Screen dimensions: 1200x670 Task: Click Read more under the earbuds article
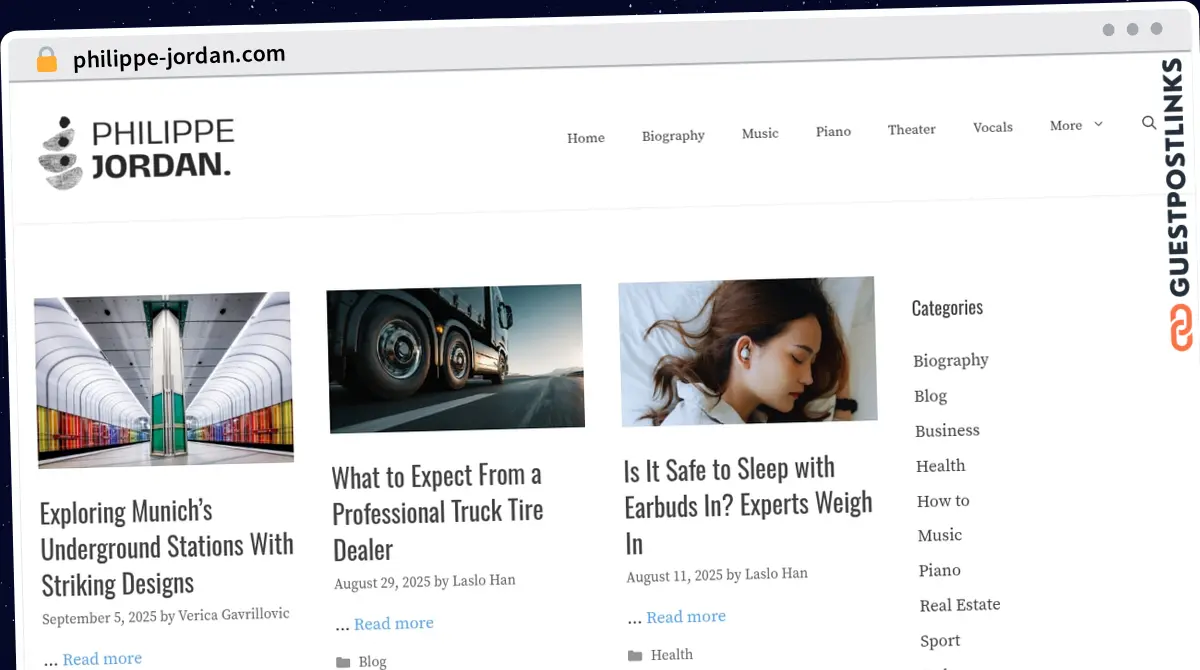pos(686,617)
